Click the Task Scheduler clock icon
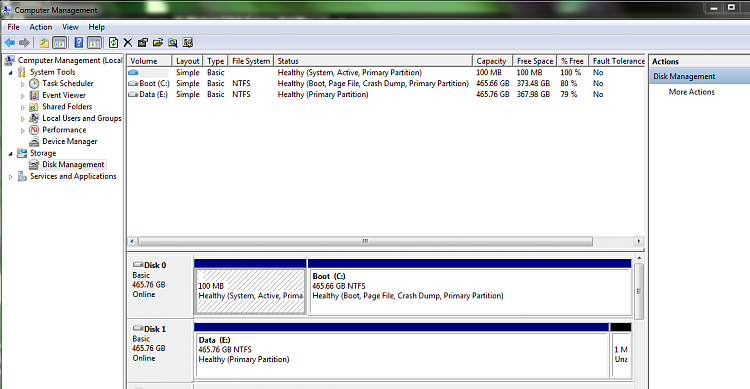This screenshot has height=389, width=750. pyautogui.click(x=34, y=84)
